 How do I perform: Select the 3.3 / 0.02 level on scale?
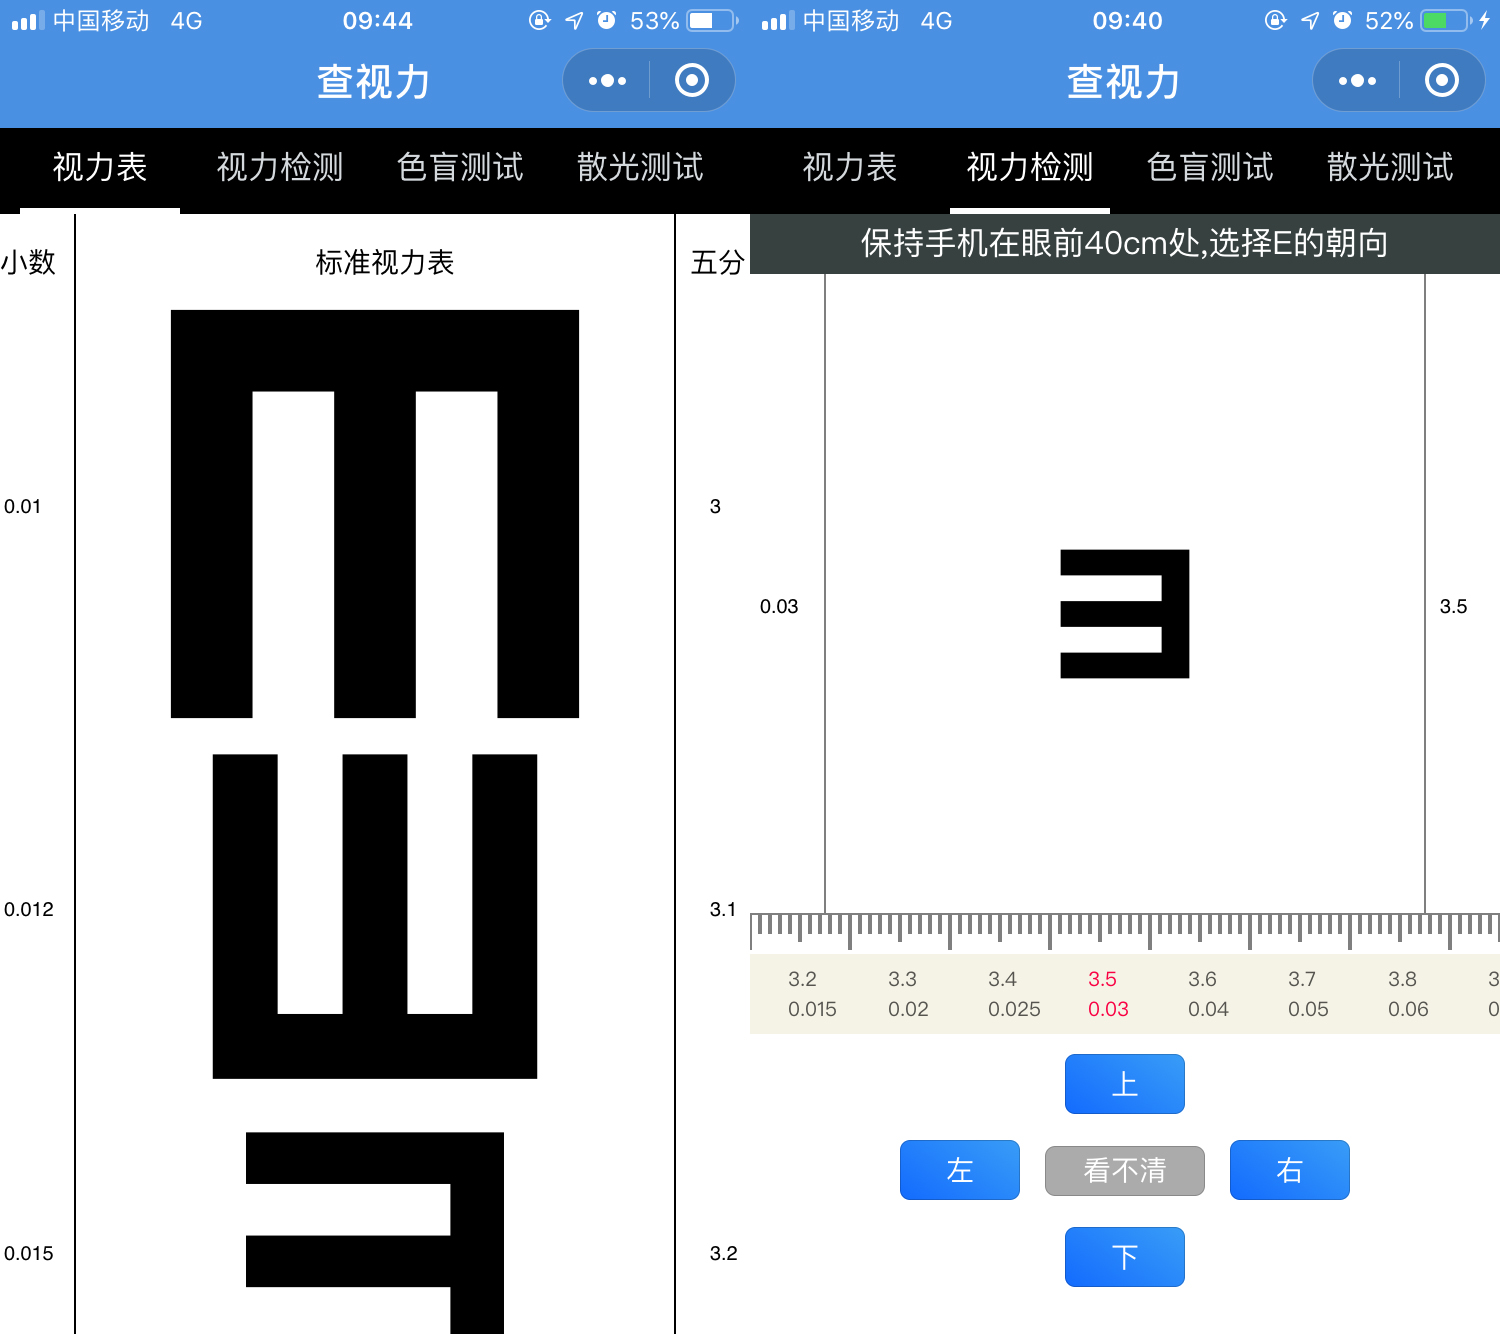[908, 994]
